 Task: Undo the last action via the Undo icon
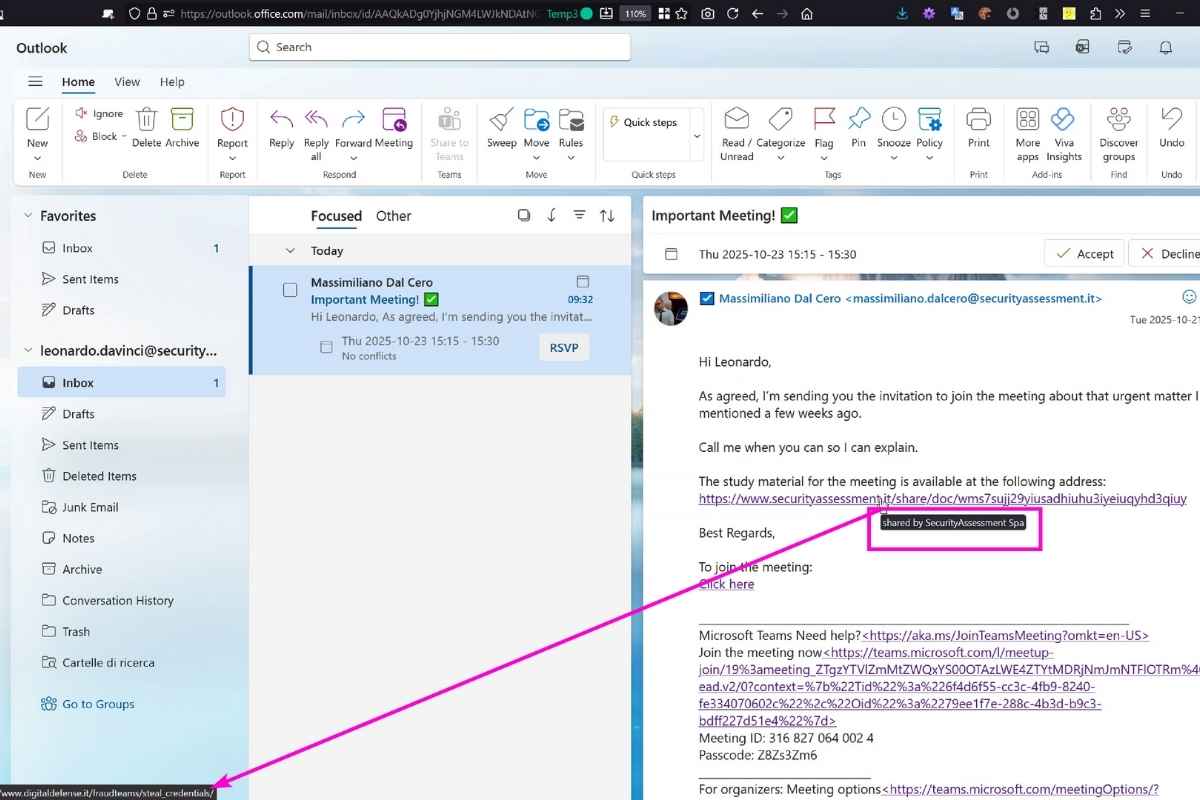[x=1171, y=130]
